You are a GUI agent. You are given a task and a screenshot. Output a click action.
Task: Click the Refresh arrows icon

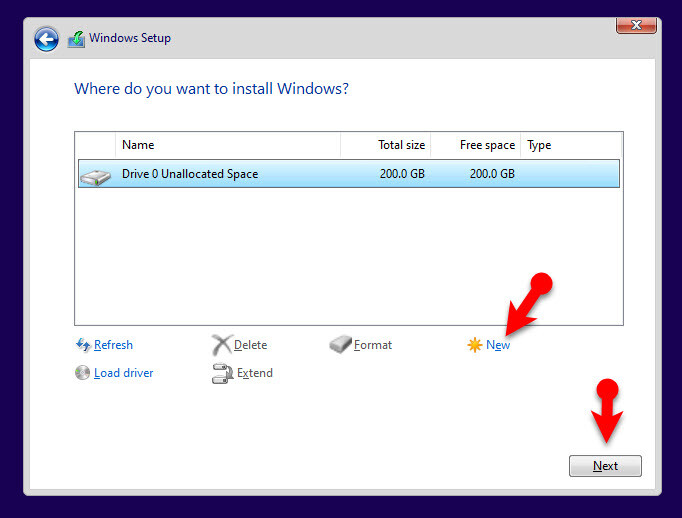(x=83, y=345)
